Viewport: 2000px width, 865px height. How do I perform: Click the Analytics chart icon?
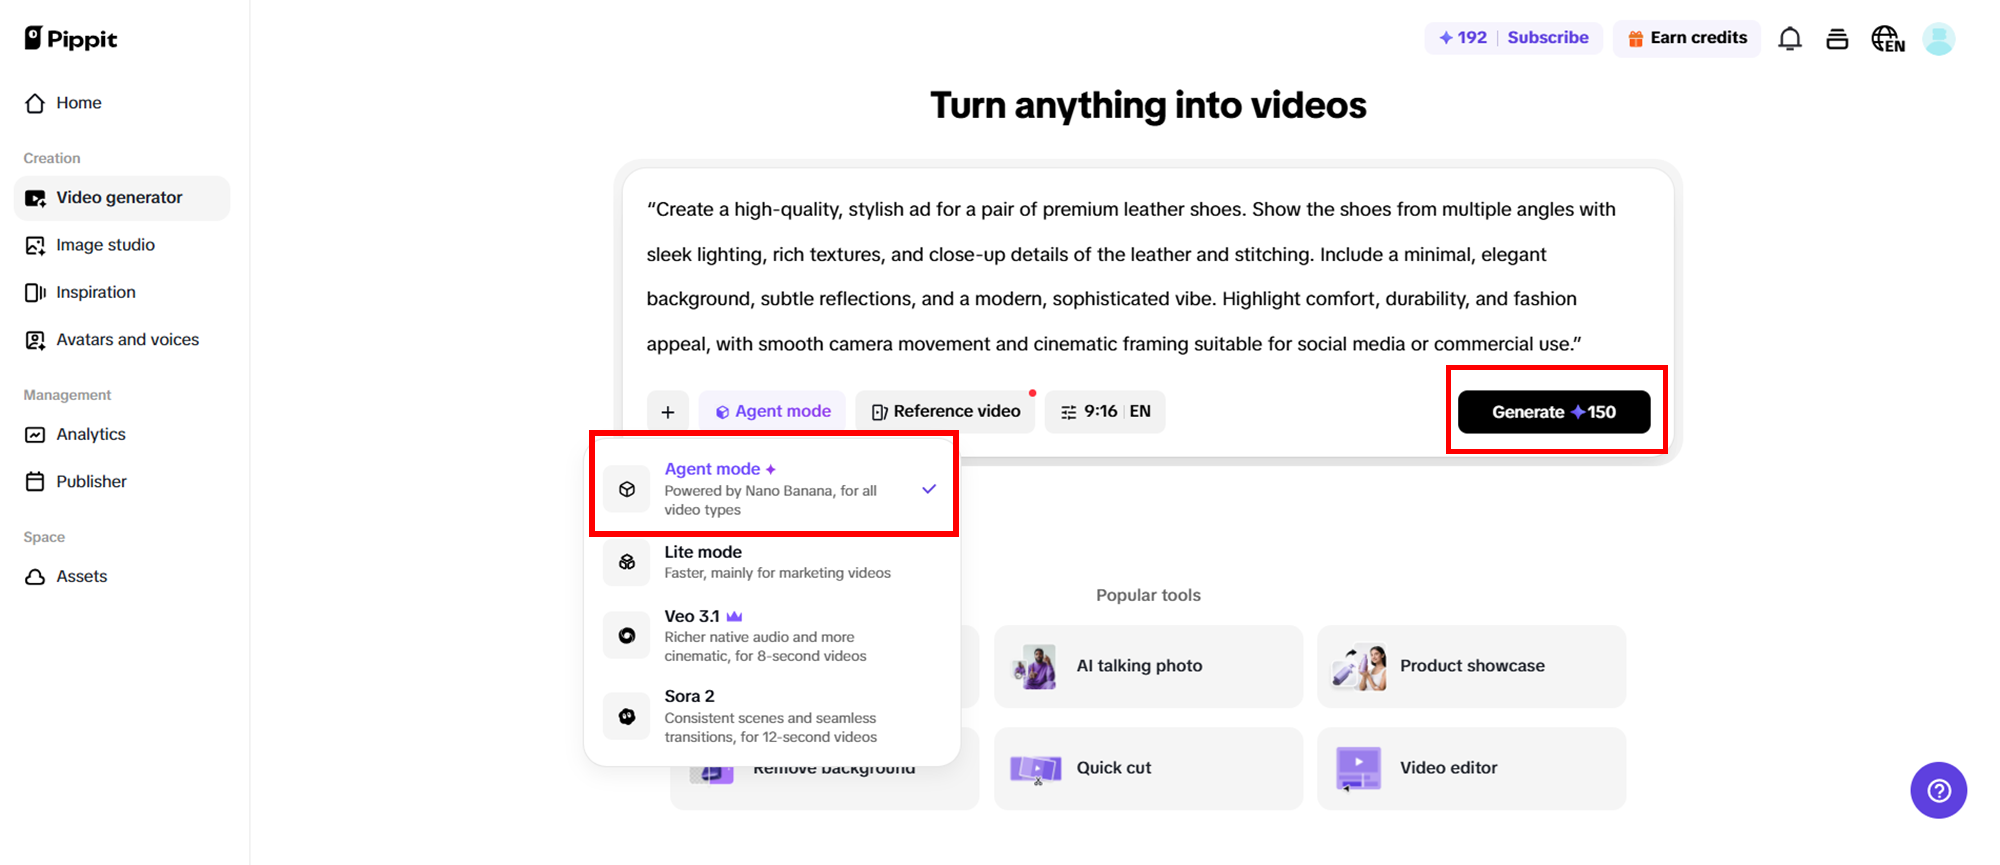tap(35, 434)
